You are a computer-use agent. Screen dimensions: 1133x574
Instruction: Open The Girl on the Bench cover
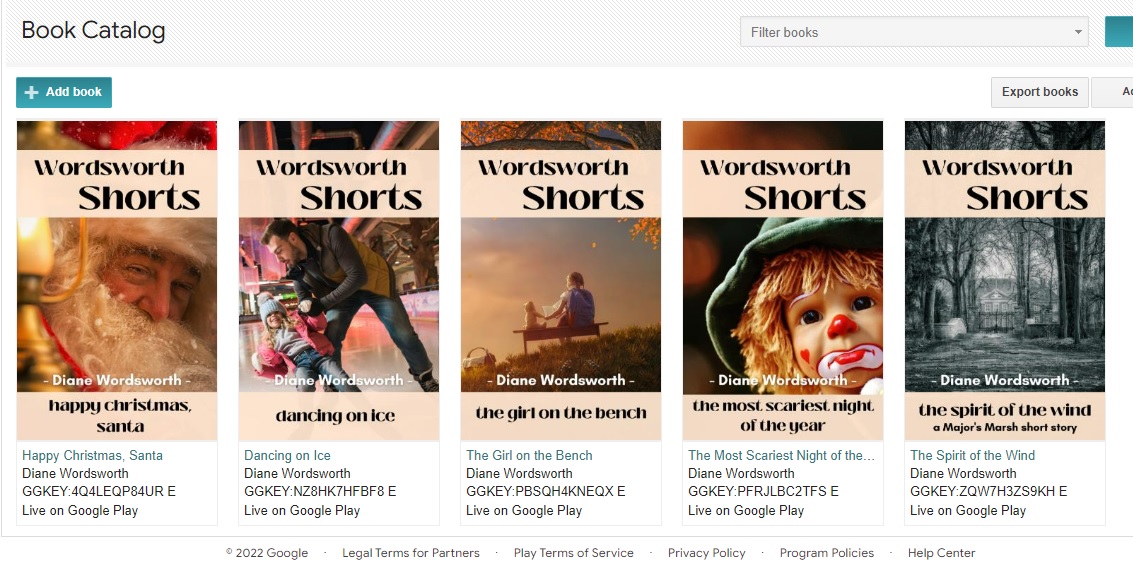[561, 280]
